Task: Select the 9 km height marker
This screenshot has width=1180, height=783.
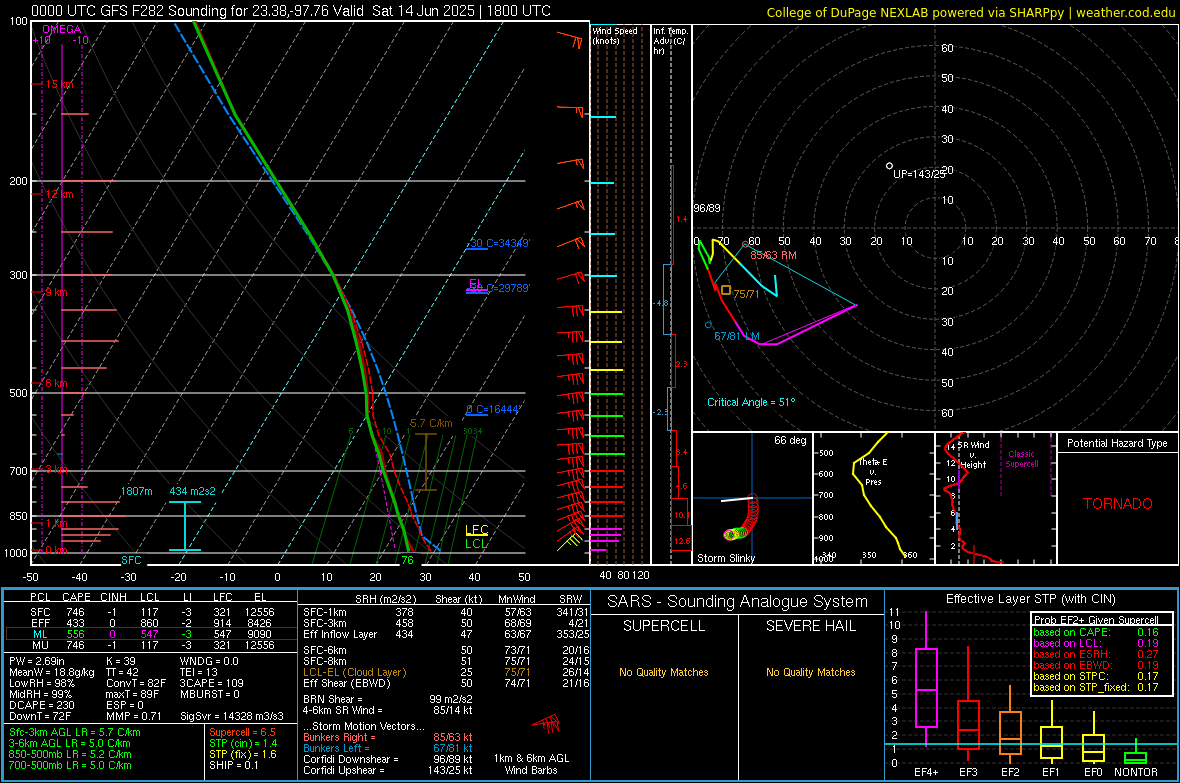Action: 56,292
